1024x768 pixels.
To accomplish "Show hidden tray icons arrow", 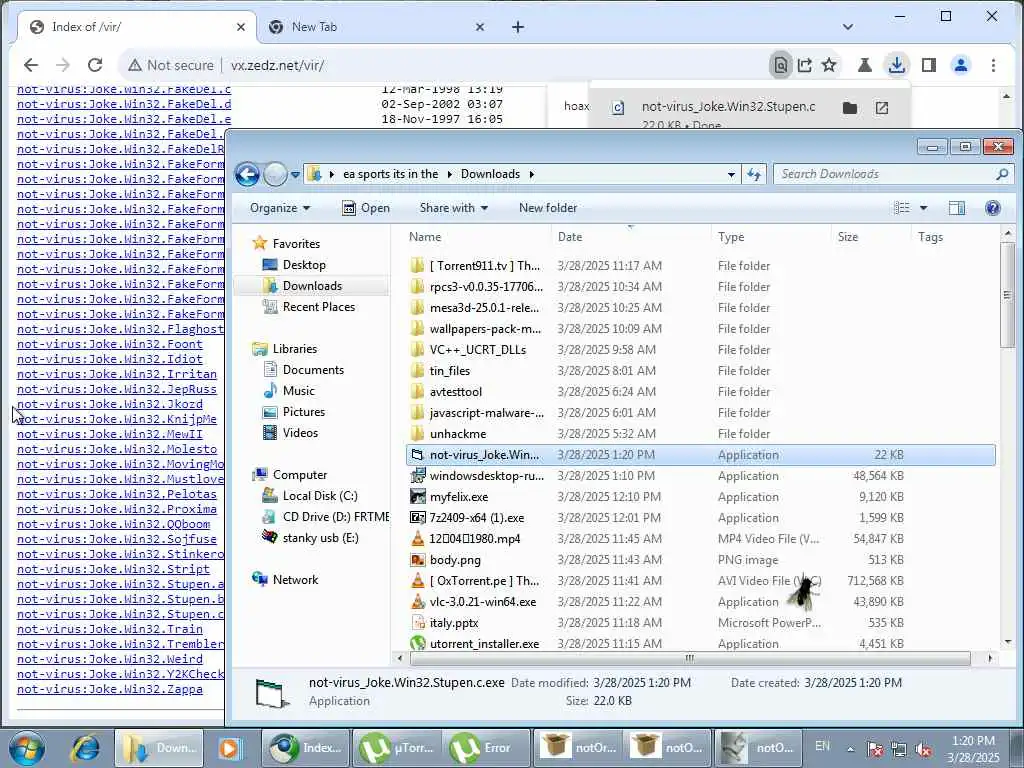I will pyautogui.click(x=850, y=749).
